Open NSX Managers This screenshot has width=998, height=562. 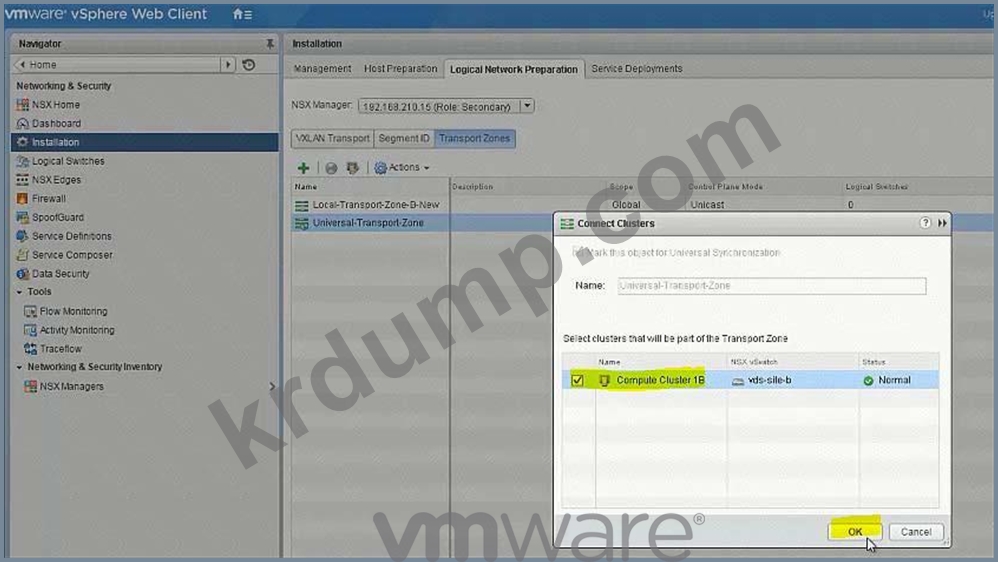click(71, 386)
